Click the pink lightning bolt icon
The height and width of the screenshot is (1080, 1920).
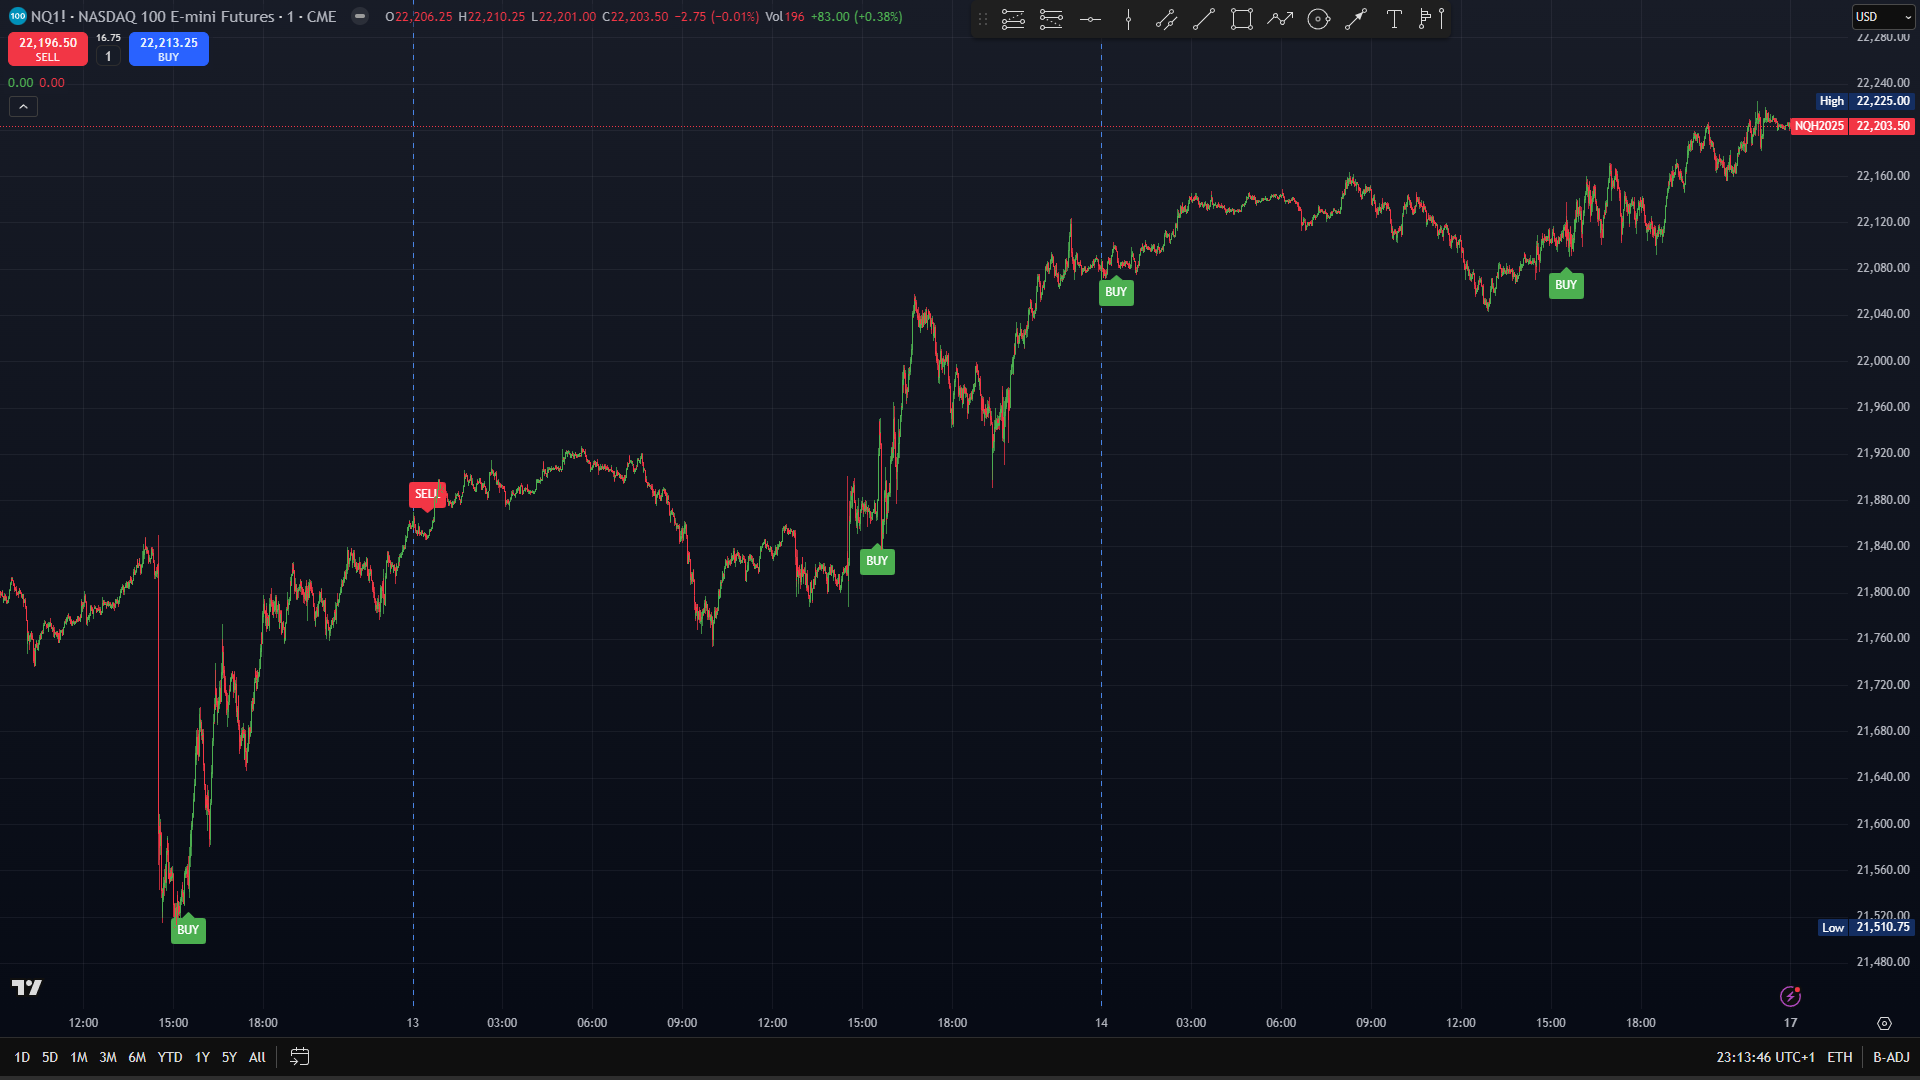coord(1790,996)
